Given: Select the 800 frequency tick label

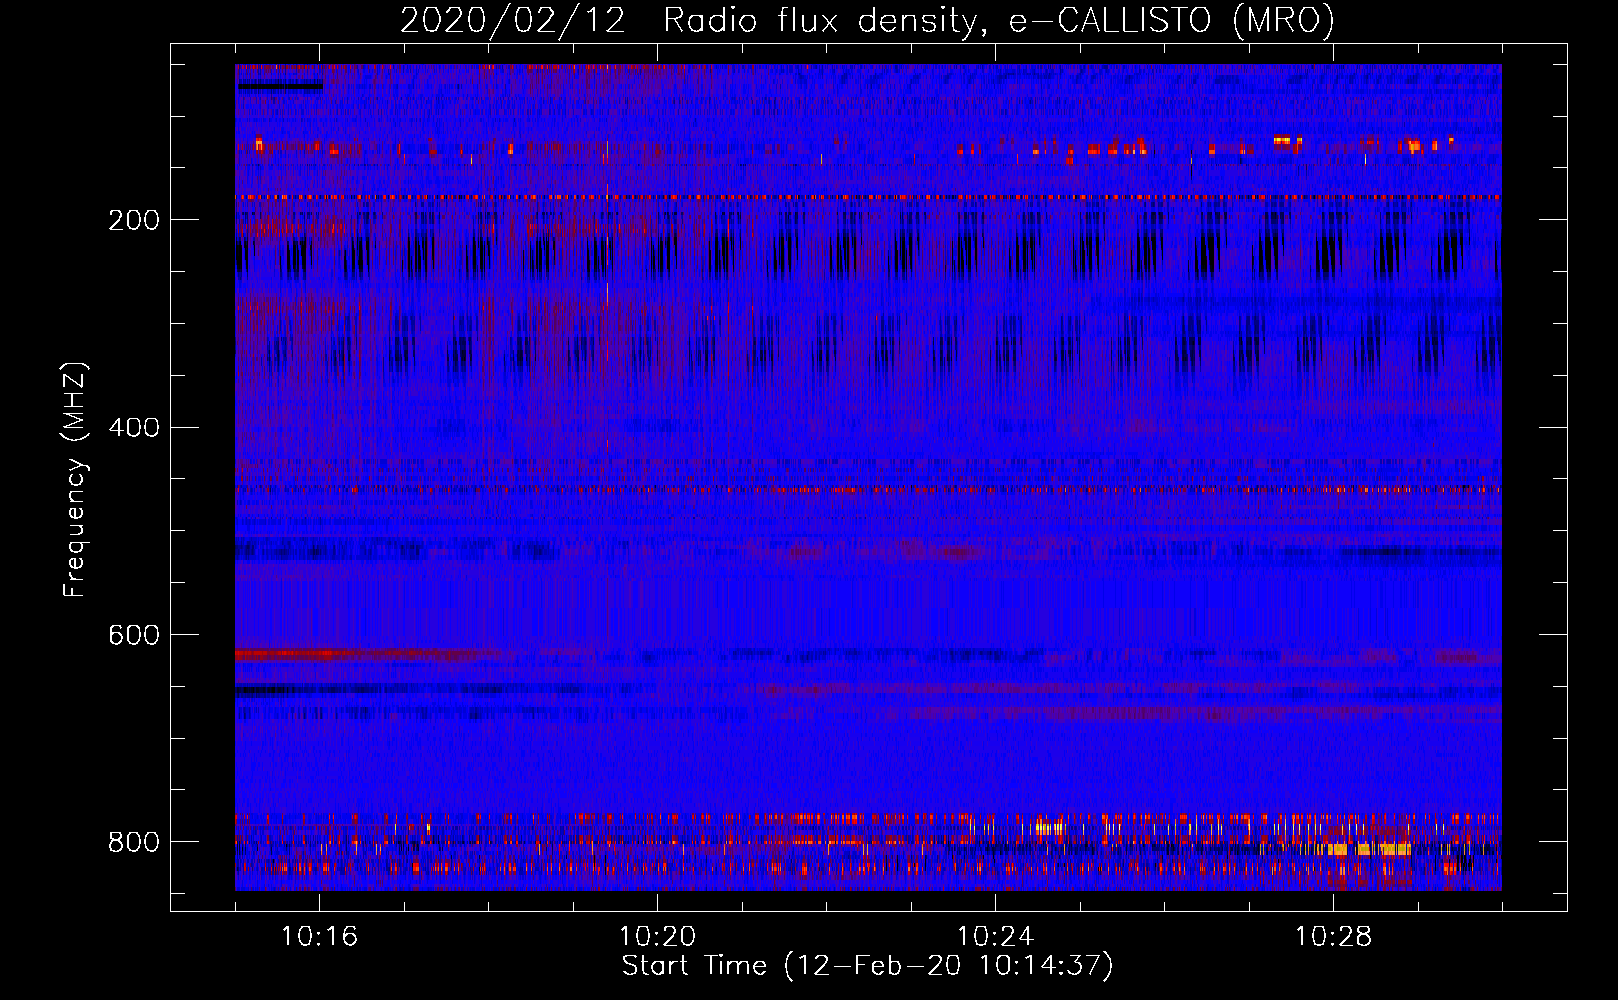Looking at the screenshot, I should (x=133, y=842).
